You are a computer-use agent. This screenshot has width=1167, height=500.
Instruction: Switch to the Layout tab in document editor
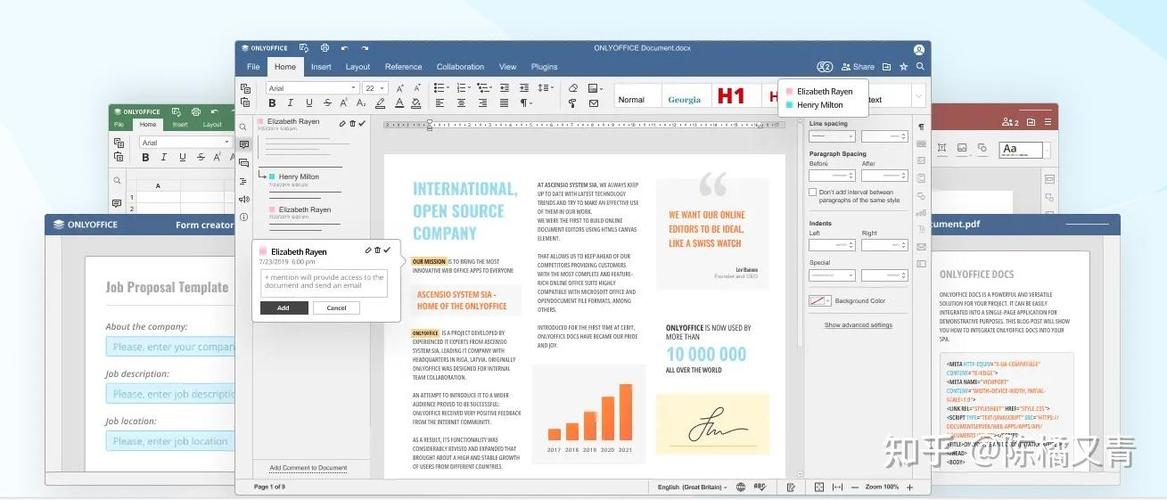(357, 67)
